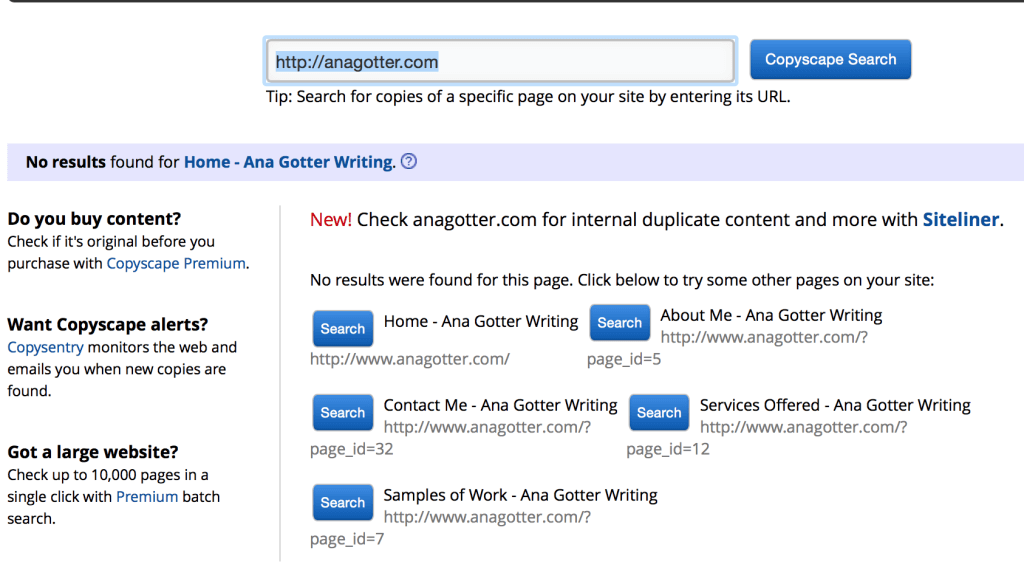
Task: Click the 'Samples of Work - Ana Gotter Writing' title
Action: [520, 495]
